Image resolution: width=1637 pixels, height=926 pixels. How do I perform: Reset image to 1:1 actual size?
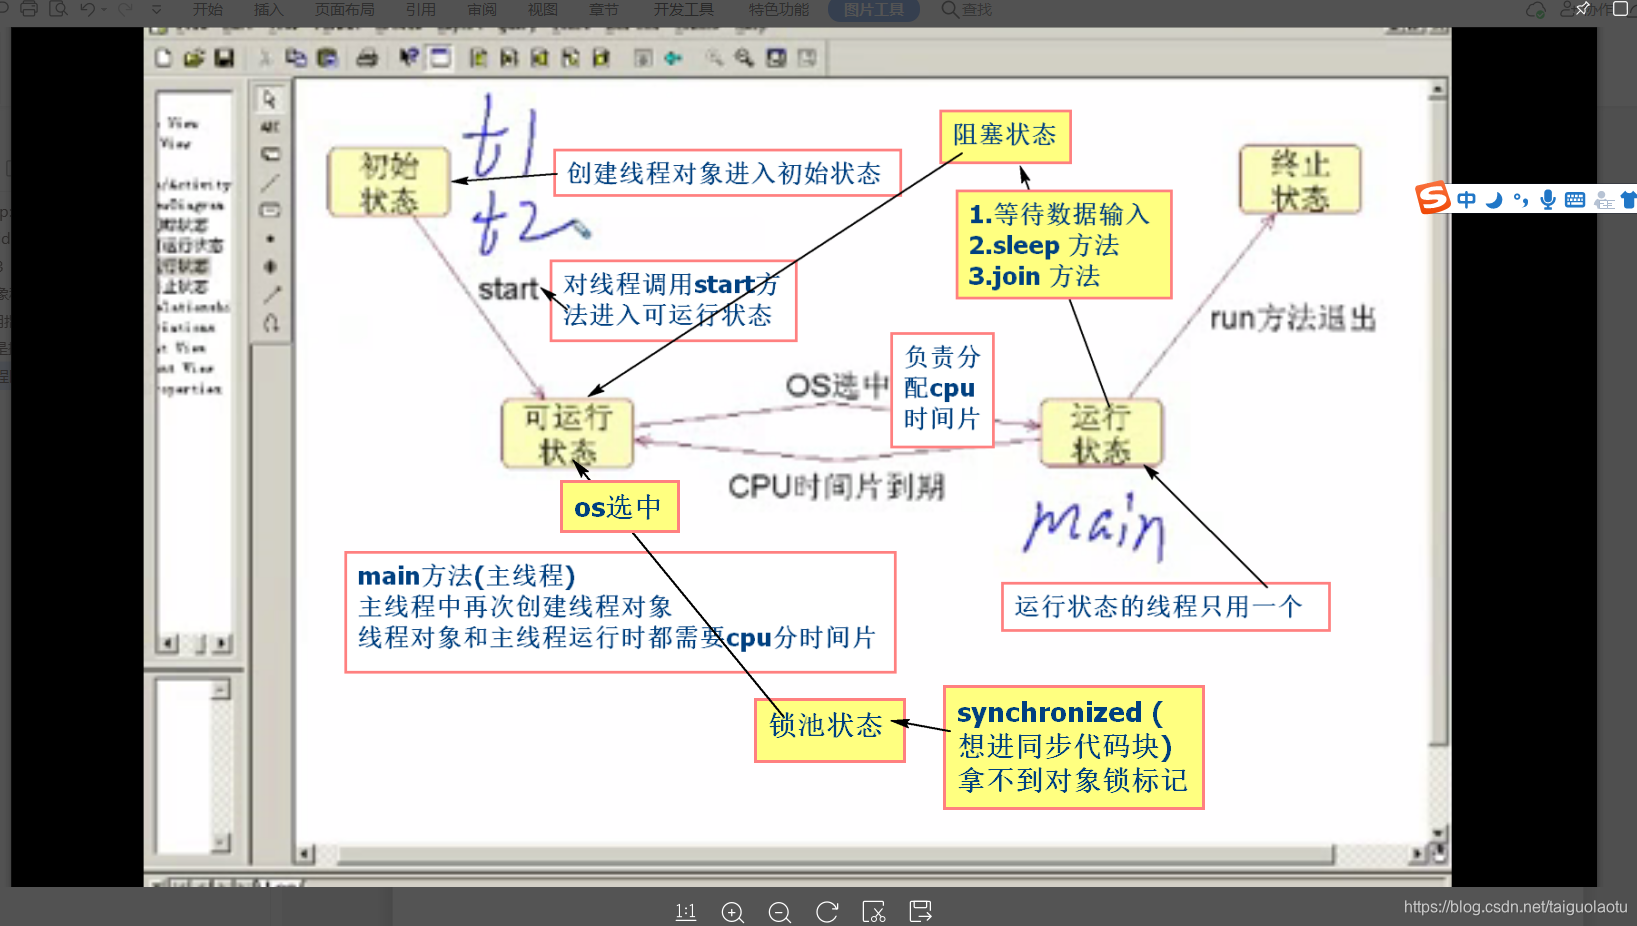(x=685, y=911)
